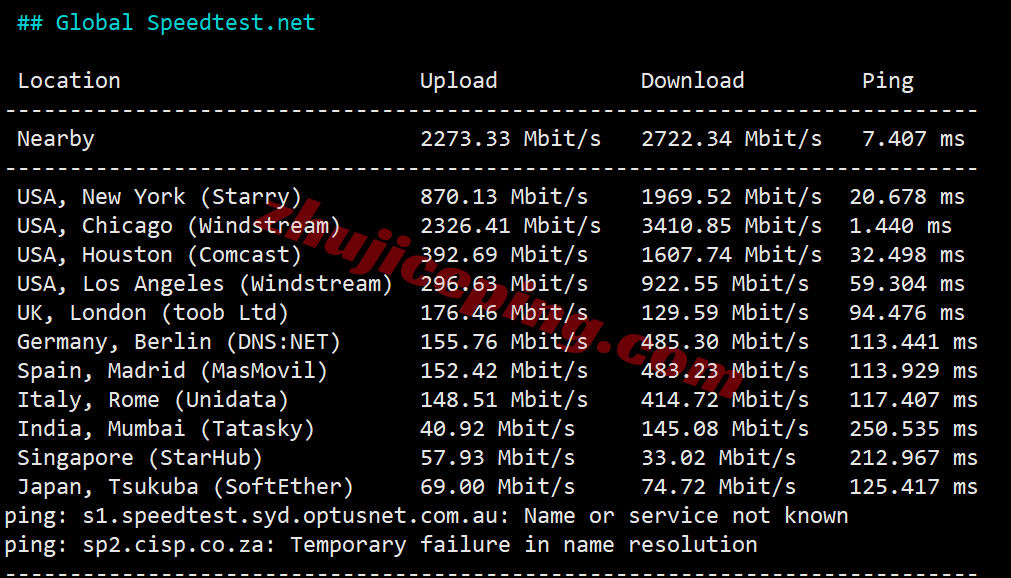Click London upload 176.46 Mbit/s
1011x578 pixels.
tap(504, 313)
